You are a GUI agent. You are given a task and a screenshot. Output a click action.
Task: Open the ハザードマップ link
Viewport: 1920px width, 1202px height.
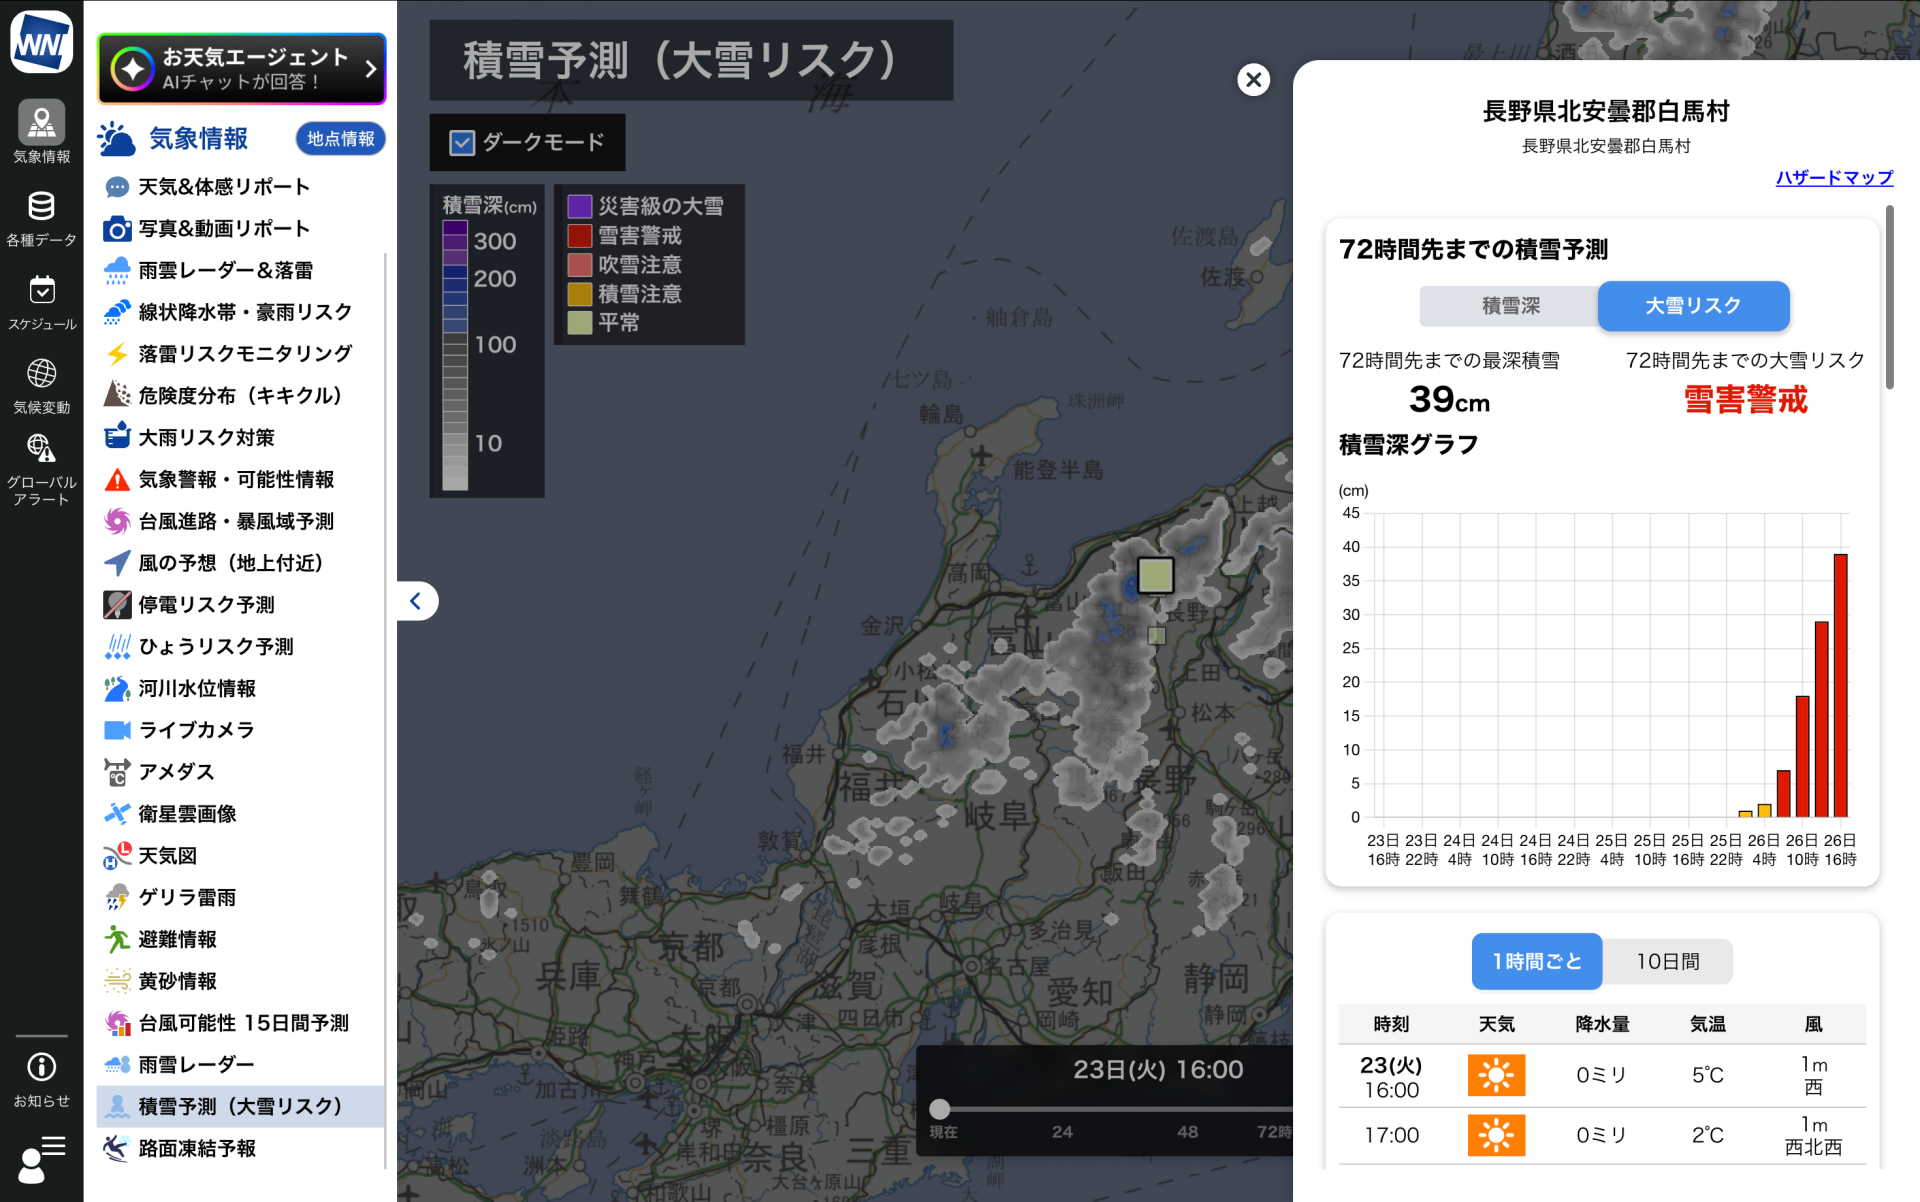point(1833,178)
